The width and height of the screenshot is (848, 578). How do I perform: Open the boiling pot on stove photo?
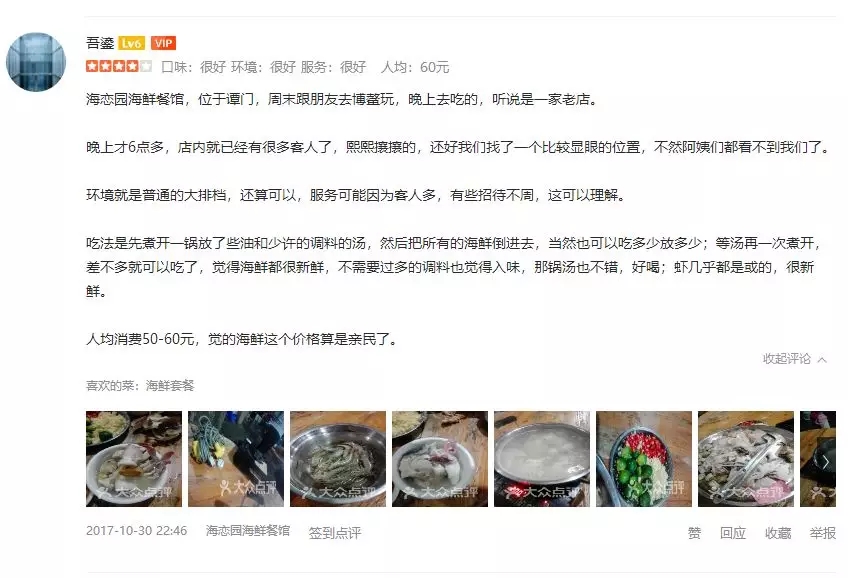click(542, 459)
